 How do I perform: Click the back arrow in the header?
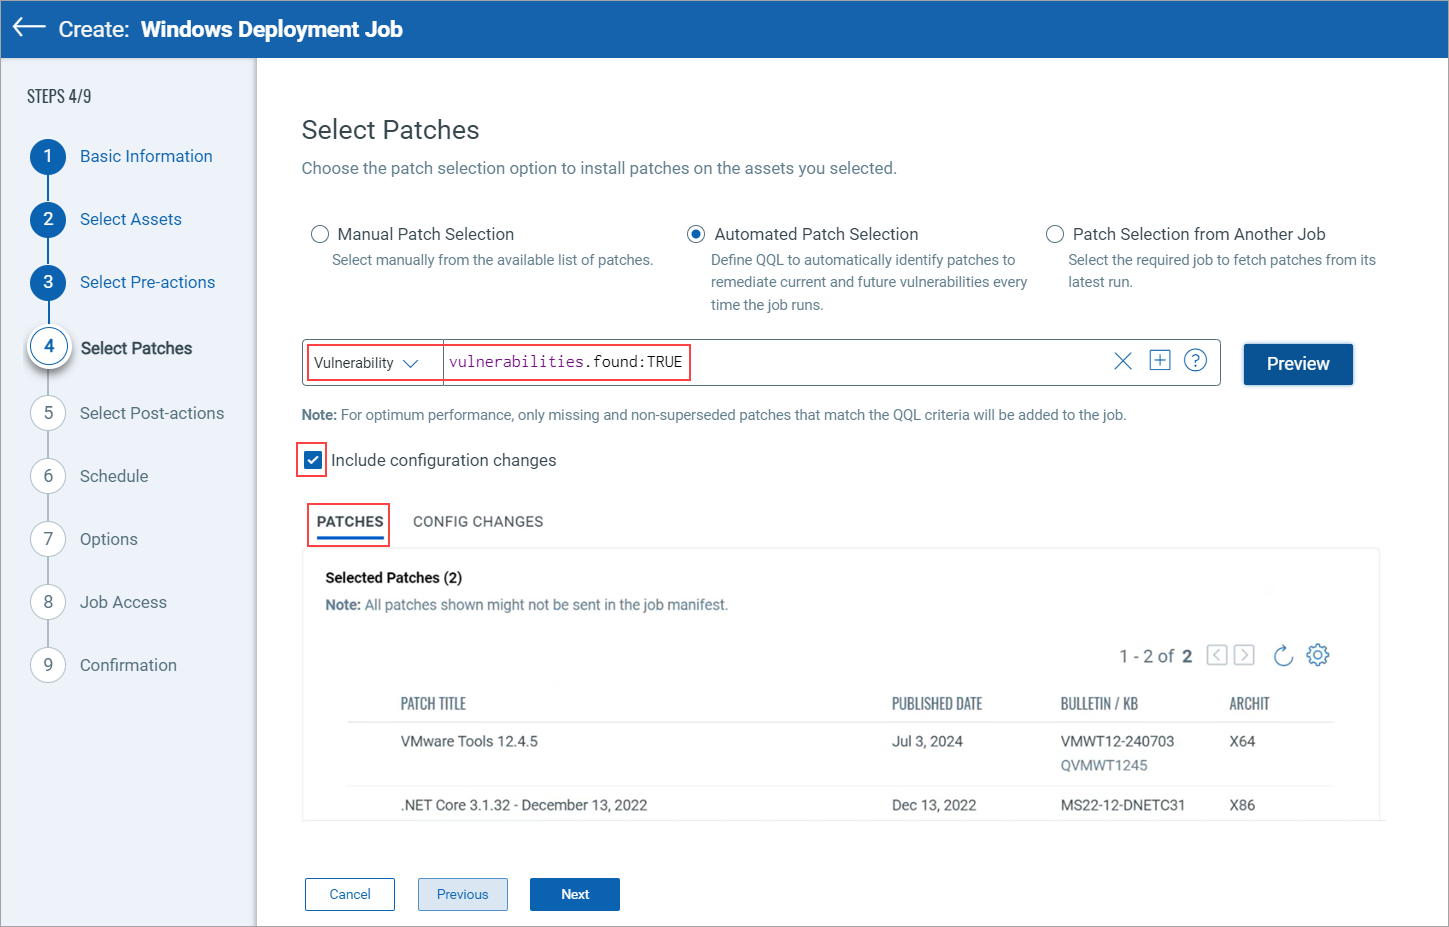[x=29, y=28]
